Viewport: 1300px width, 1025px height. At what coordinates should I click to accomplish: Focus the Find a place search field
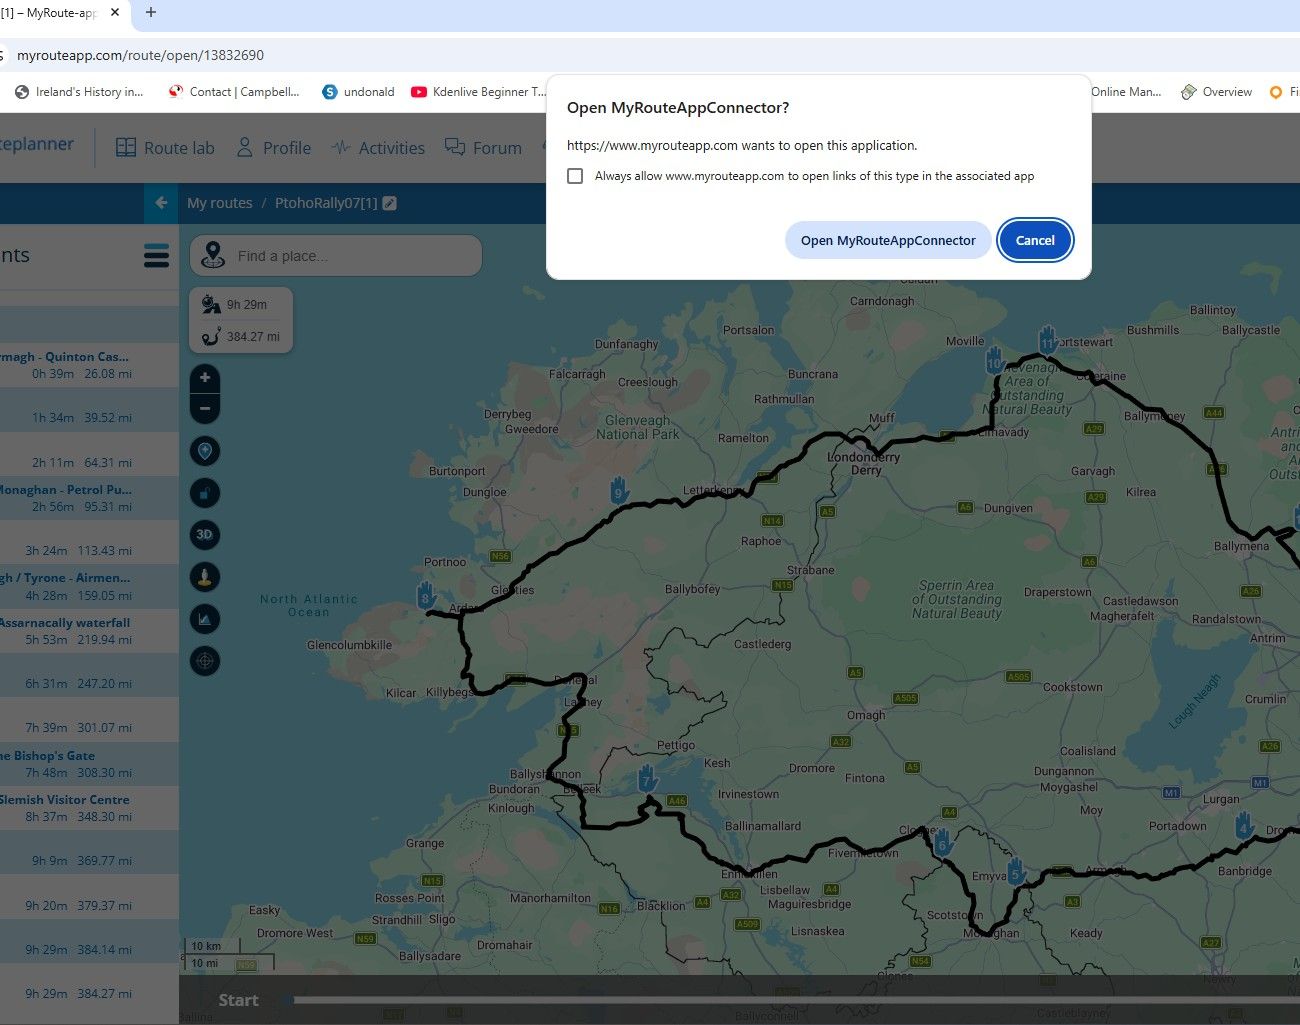336,256
